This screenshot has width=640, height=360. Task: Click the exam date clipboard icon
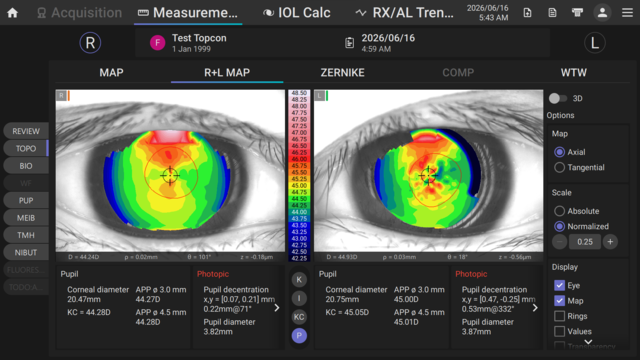point(349,42)
